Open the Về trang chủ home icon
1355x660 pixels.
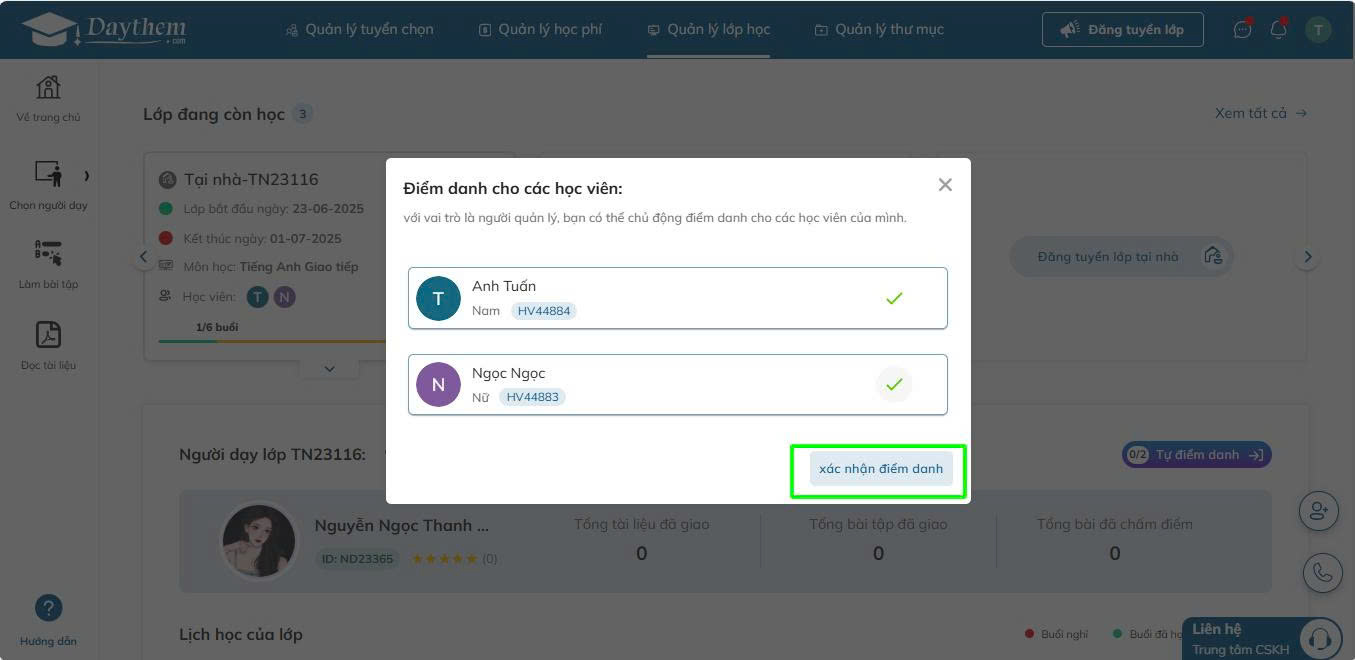[x=48, y=87]
